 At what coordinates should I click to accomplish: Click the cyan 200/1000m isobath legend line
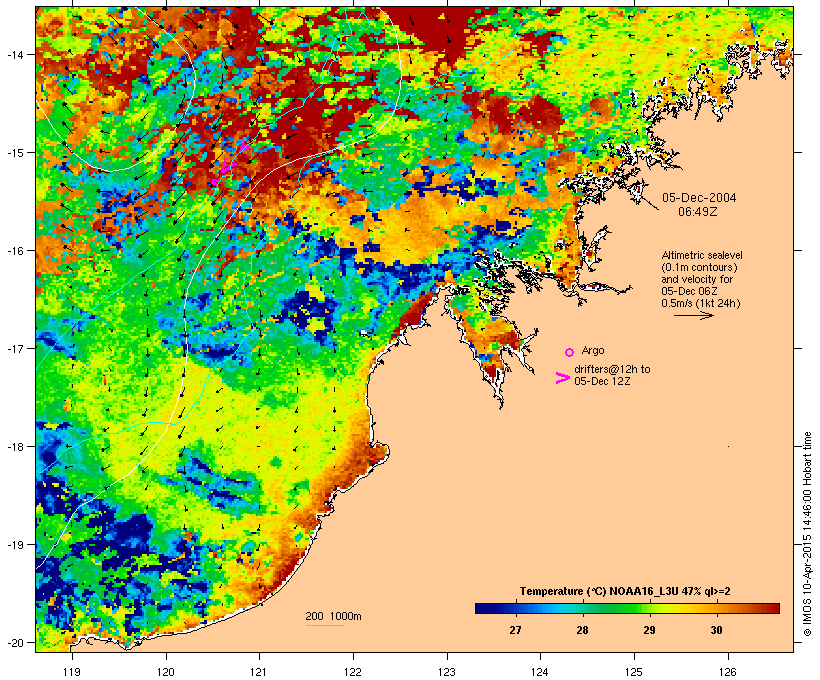[325, 625]
